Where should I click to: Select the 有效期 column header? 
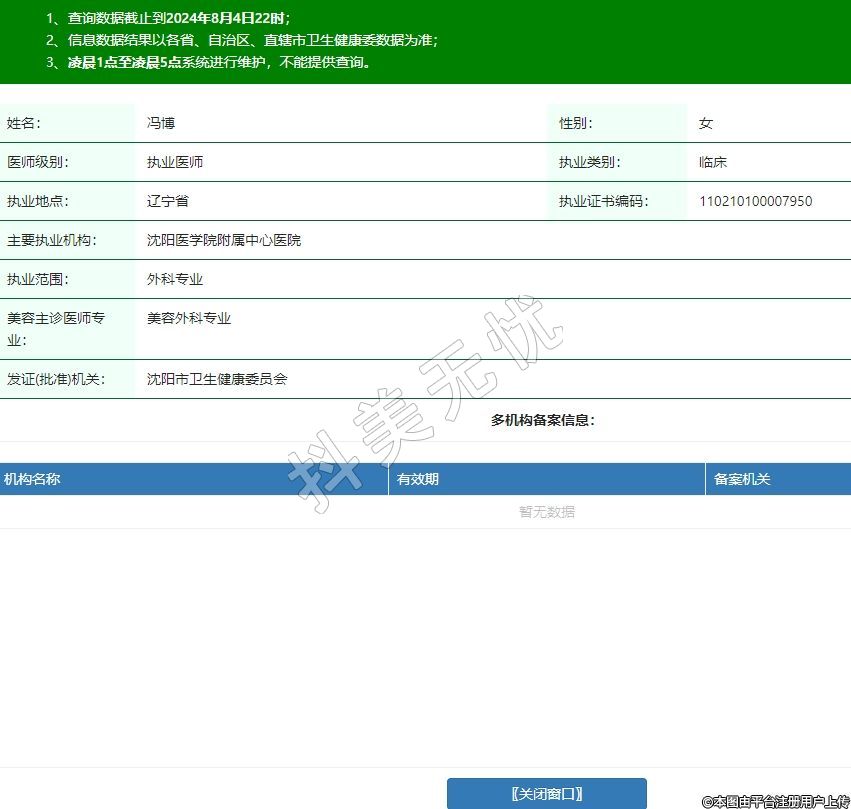click(418, 479)
